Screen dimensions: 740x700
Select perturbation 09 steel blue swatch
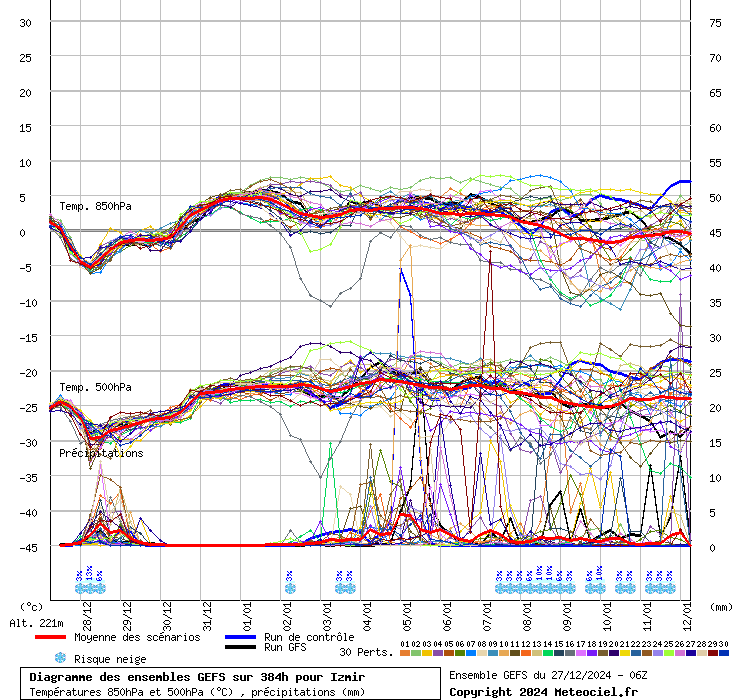[x=493, y=653]
